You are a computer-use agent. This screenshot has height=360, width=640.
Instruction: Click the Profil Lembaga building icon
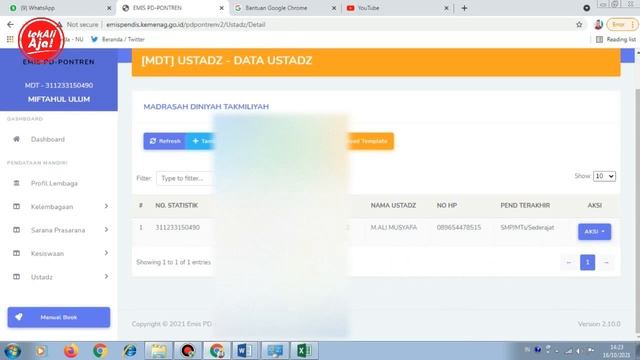tap(16, 183)
